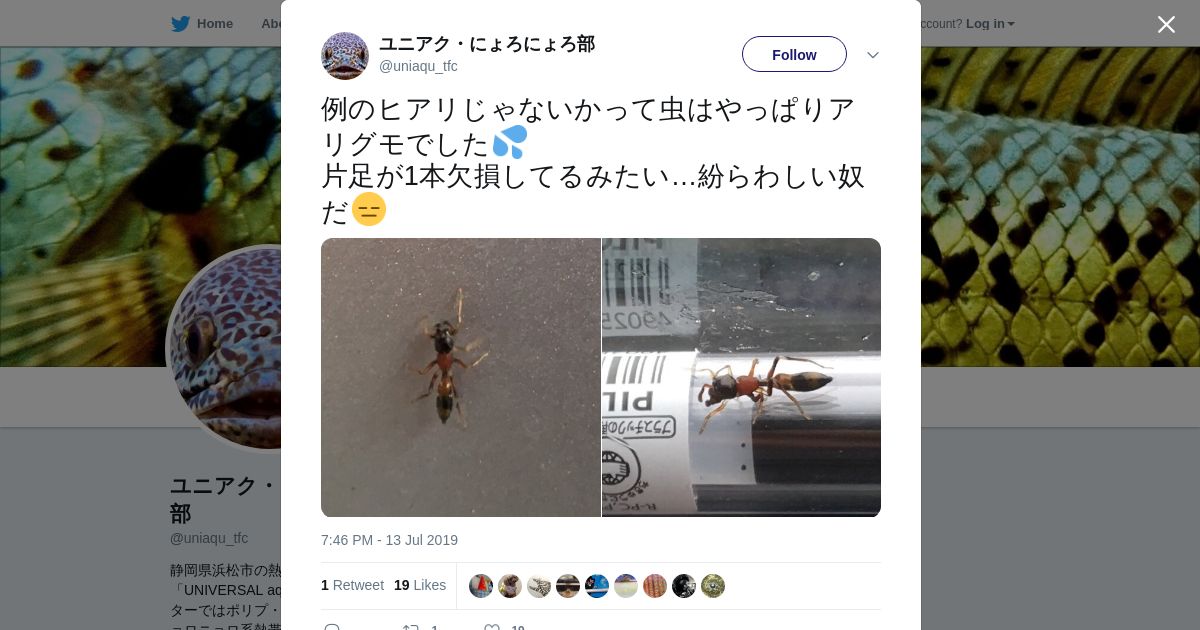Open the 7:46 PM - 13 Jul 2019 timestamp link
This screenshot has height=630, width=1200.
389,540
